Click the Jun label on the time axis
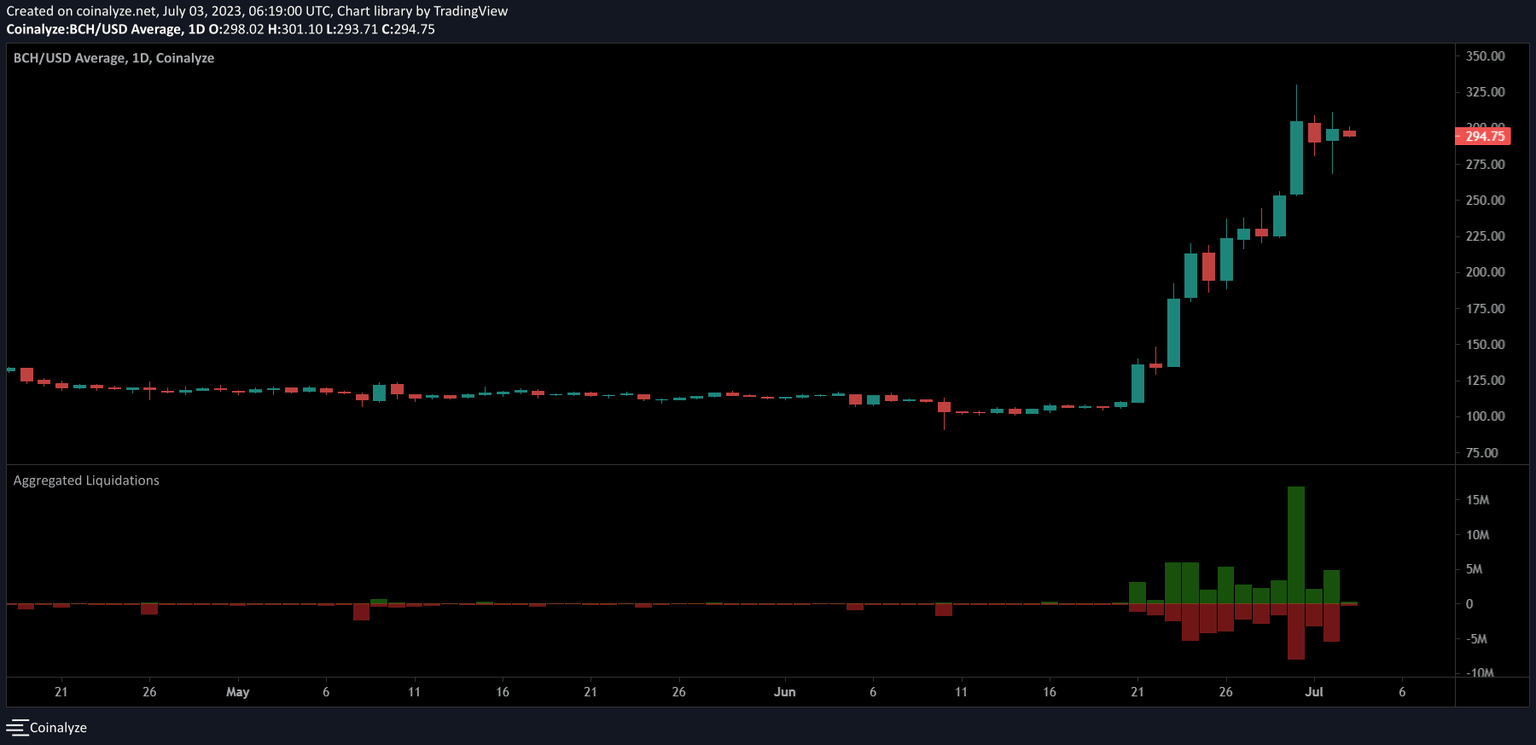Image resolution: width=1536 pixels, height=745 pixels. pos(785,691)
